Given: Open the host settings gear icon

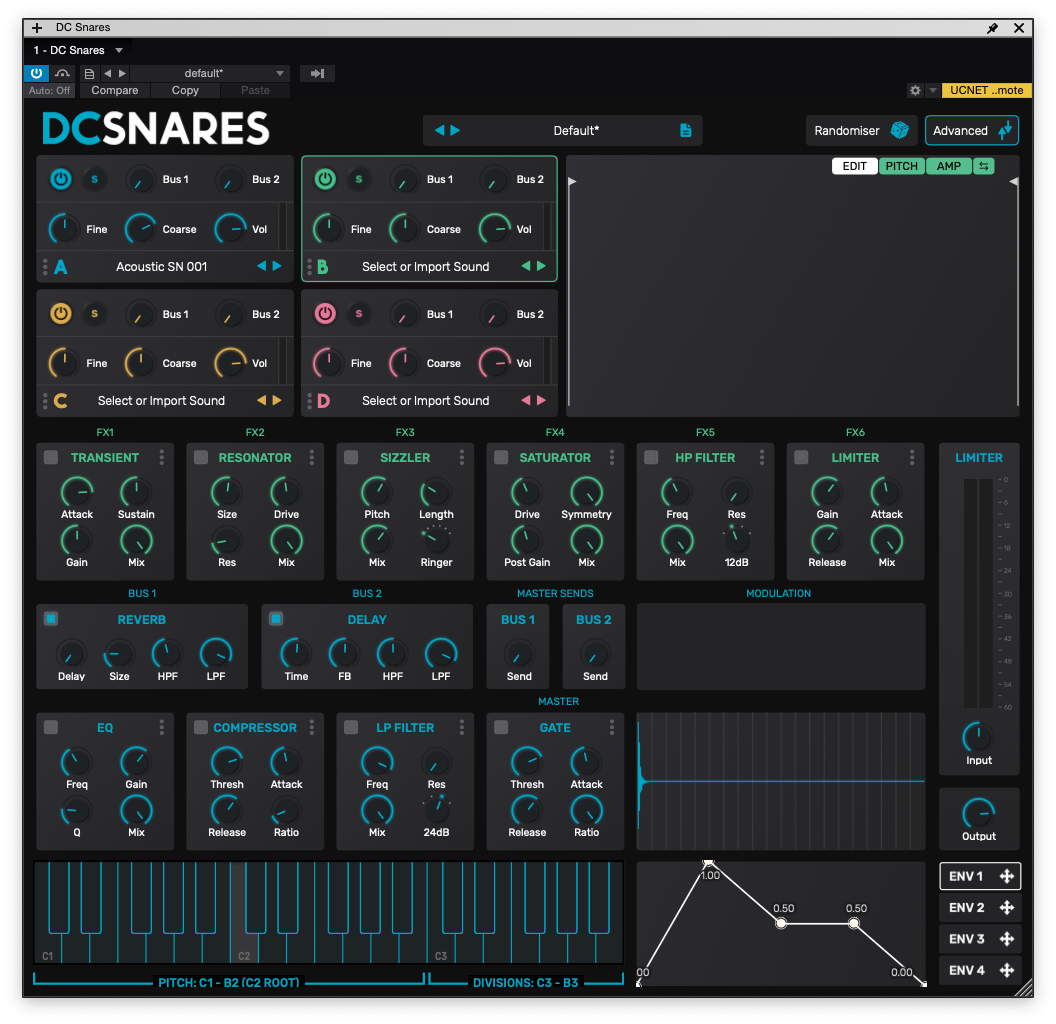Looking at the screenshot, I should pos(915,90).
